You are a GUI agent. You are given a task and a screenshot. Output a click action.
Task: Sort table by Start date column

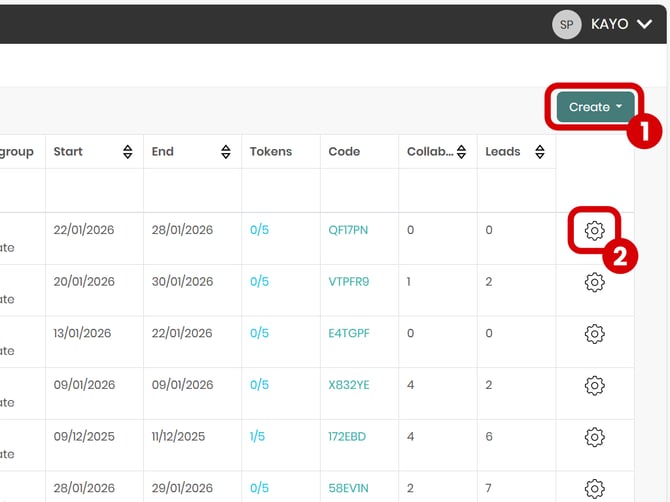pyautogui.click(x=128, y=152)
